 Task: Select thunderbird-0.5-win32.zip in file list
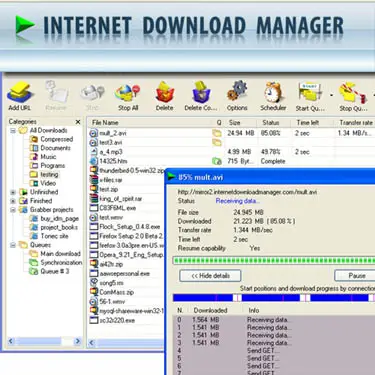[x=127, y=170]
